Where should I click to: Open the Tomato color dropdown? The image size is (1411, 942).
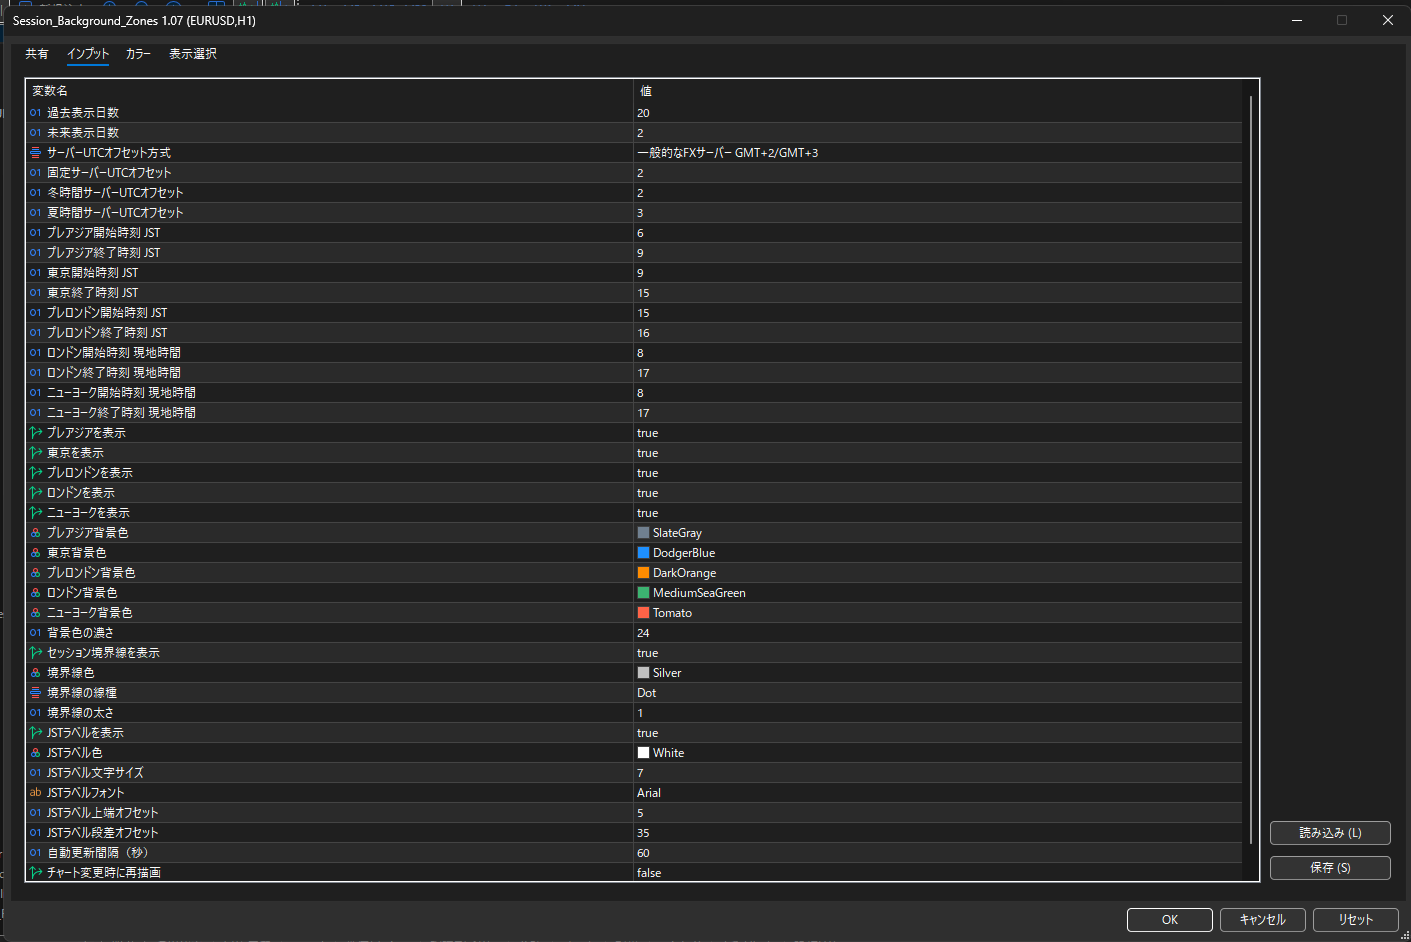(937, 613)
